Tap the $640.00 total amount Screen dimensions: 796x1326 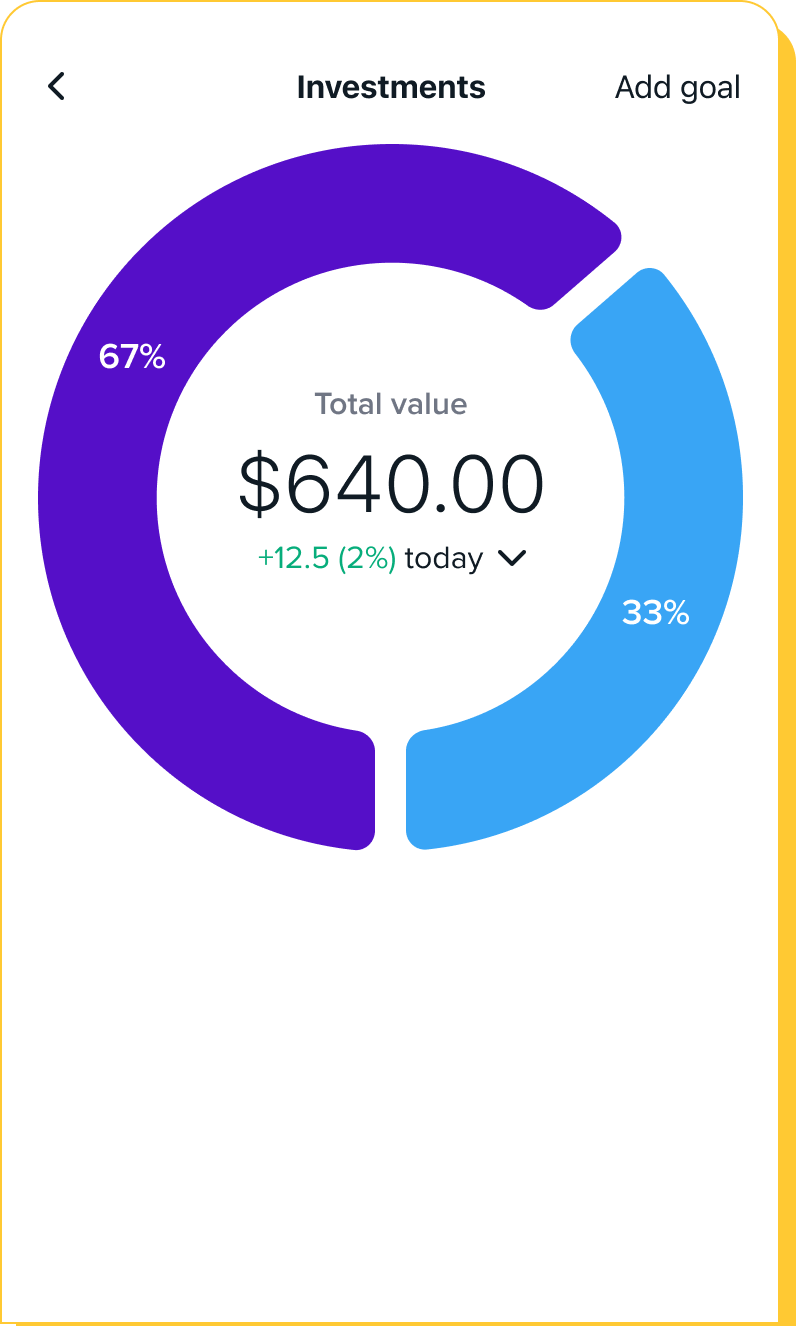coord(391,484)
